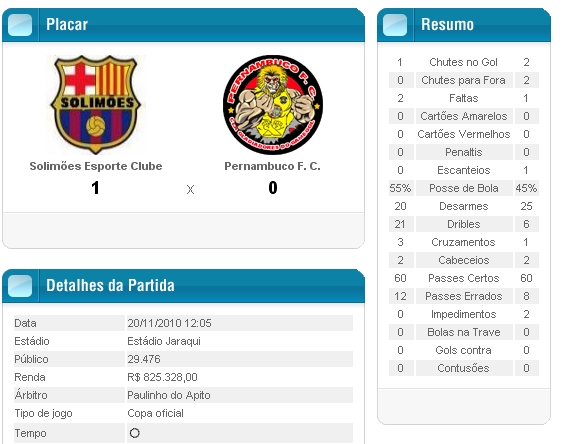563x444 pixels.
Task: Click the Estádio Jaraqui stadium value
Action: [164, 341]
